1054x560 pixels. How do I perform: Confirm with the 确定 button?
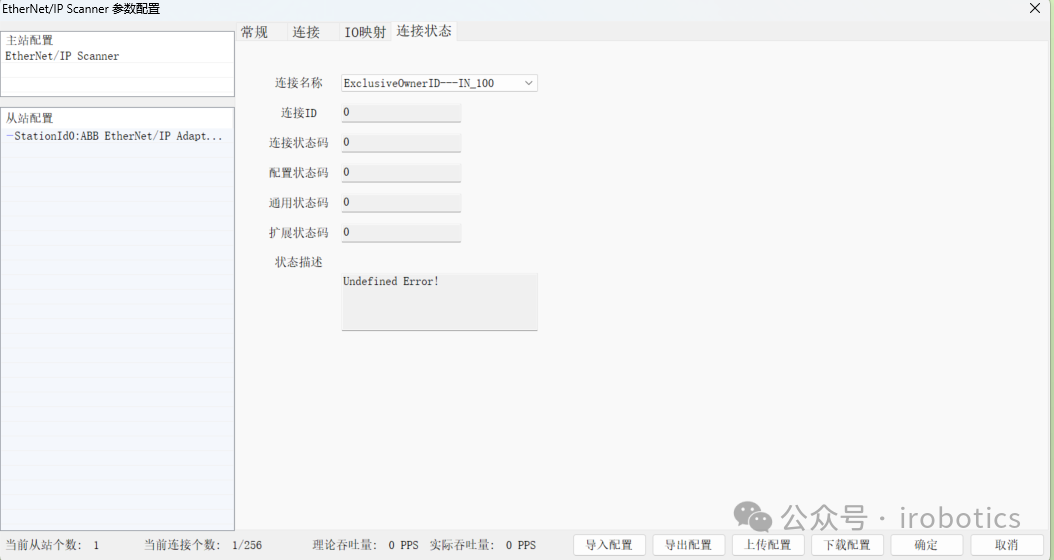click(926, 545)
